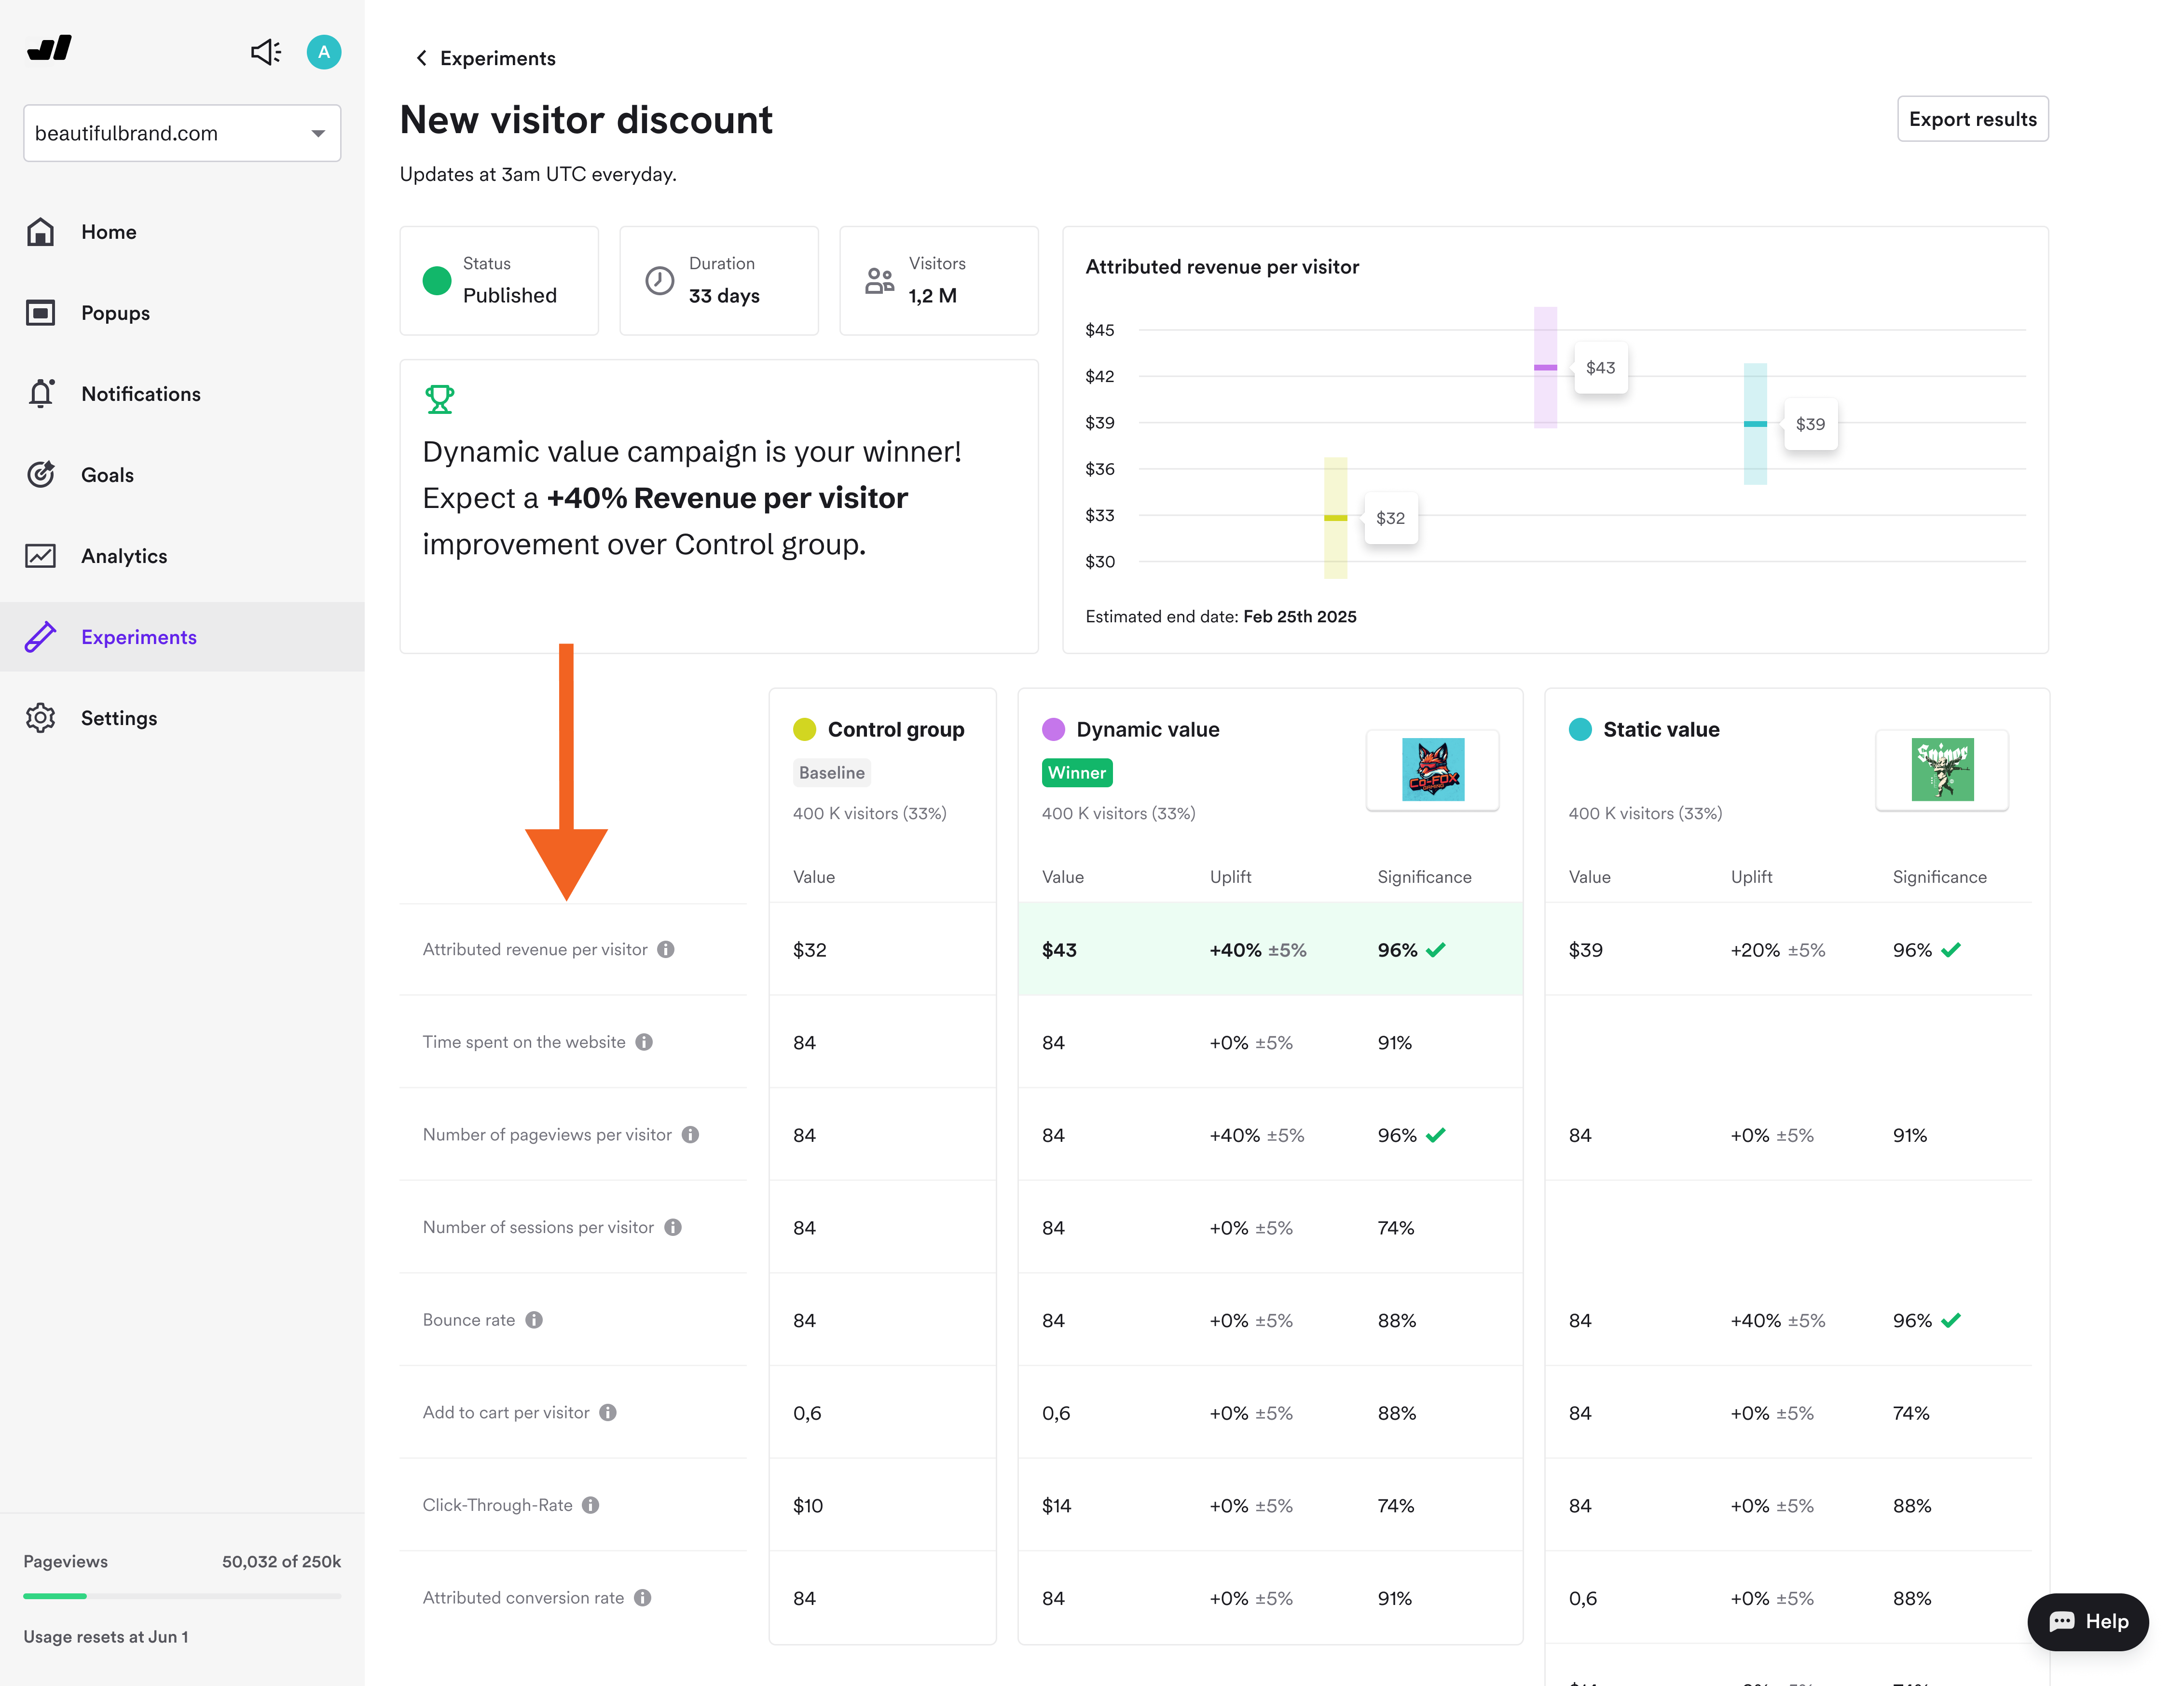The image size is (2184, 1686).
Task: Open the Help chat button
Action: point(2087,1621)
